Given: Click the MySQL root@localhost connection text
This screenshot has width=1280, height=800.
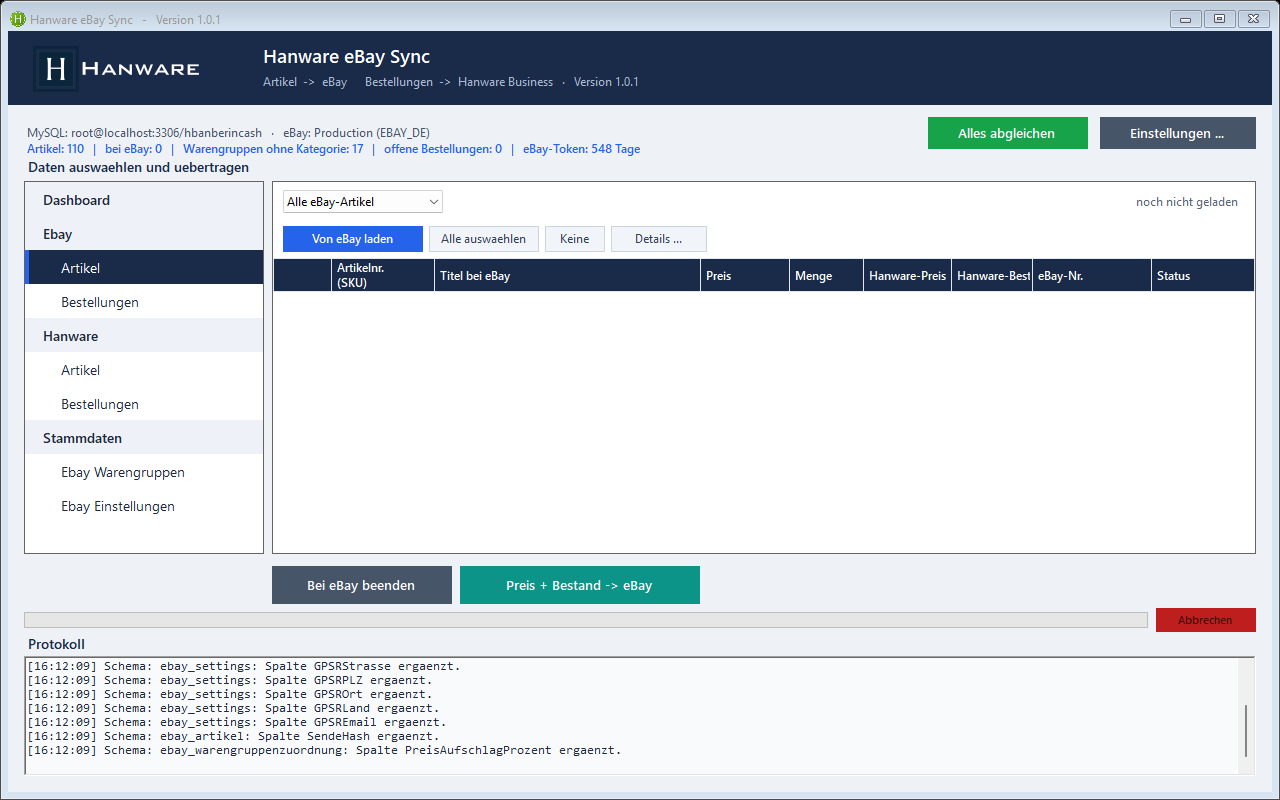Looking at the screenshot, I should 144,133.
